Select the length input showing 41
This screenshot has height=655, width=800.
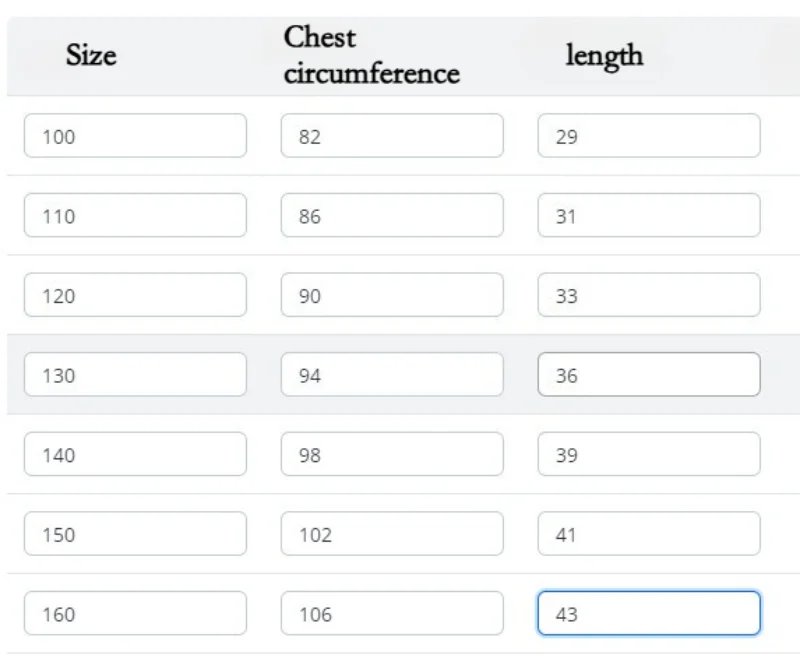pos(649,534)
